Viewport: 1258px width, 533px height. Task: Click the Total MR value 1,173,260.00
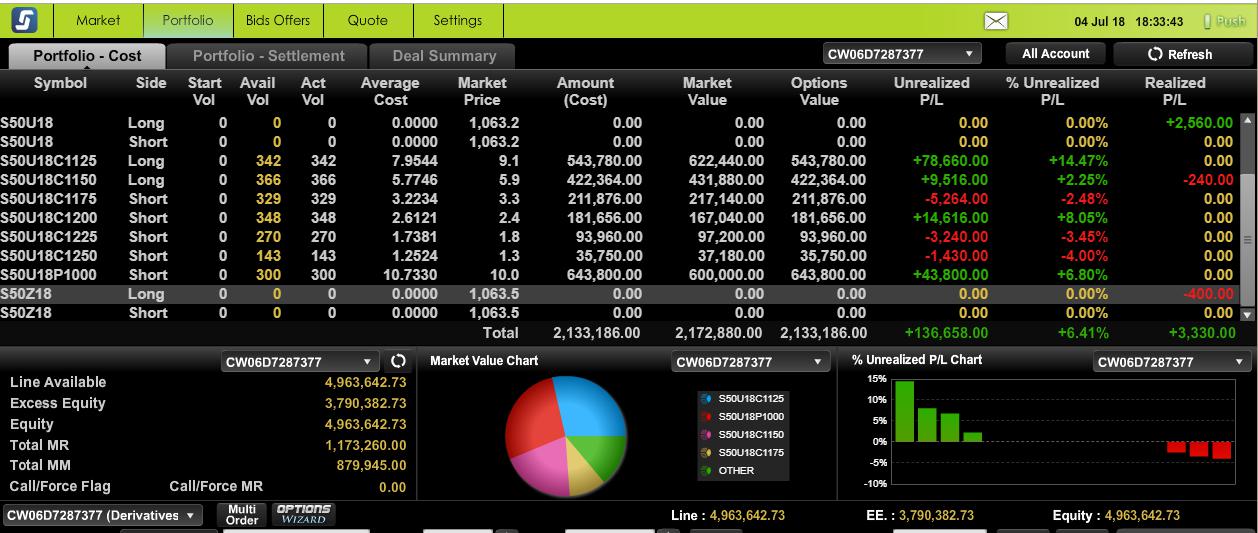tap(366, 445)
